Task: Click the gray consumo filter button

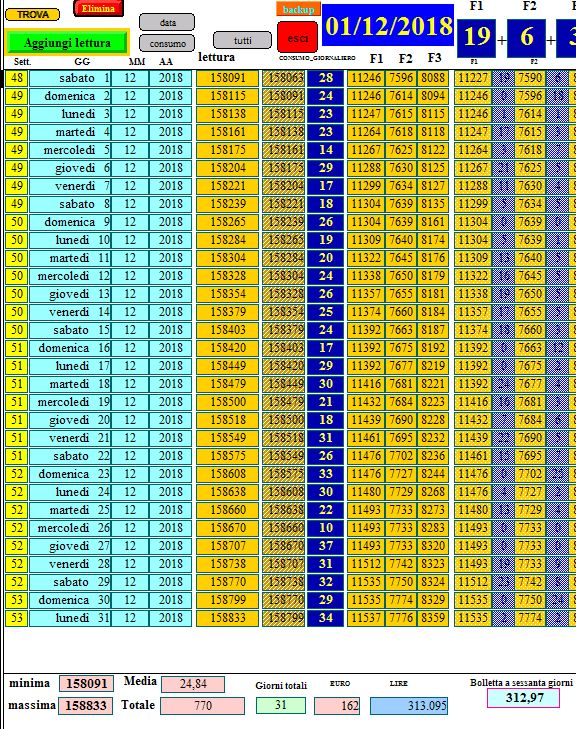Action: tap(167, 44)
